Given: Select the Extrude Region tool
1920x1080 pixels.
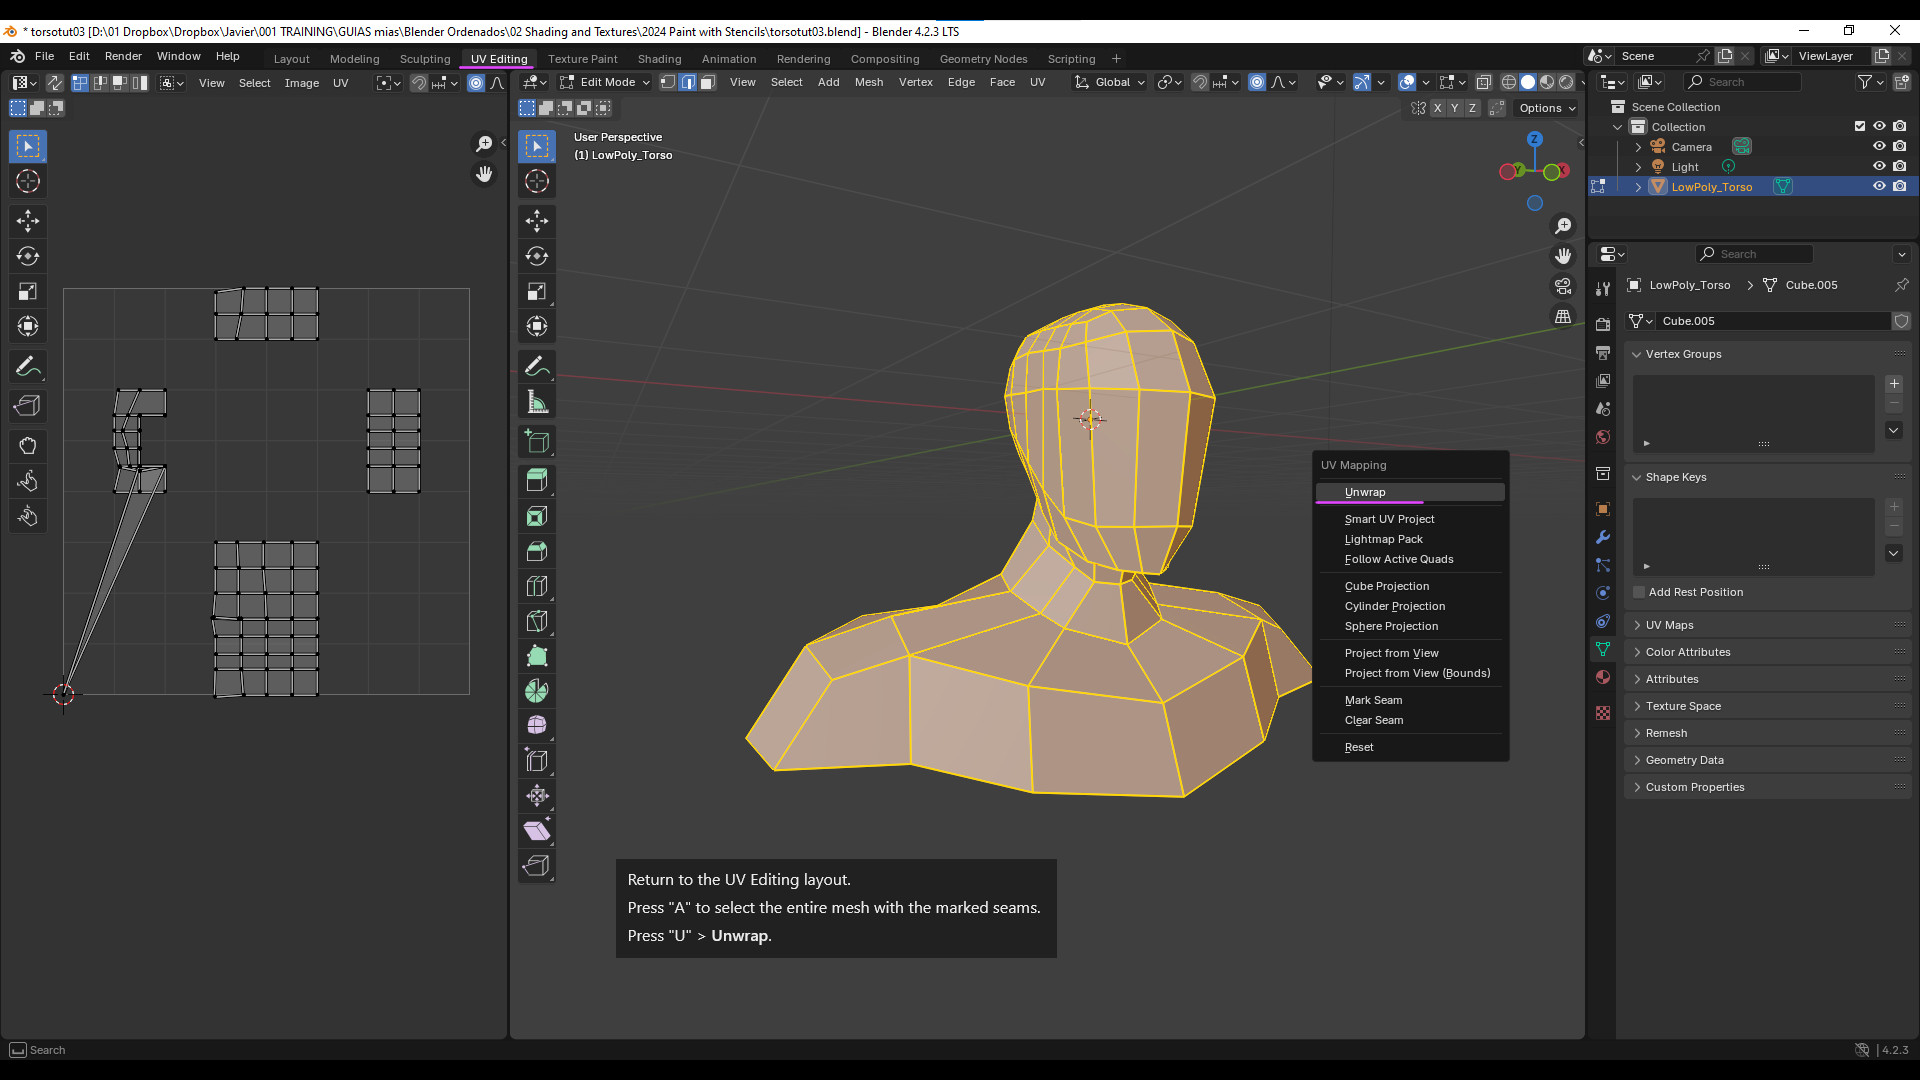Looking at the screenshot, I should 537,480.
